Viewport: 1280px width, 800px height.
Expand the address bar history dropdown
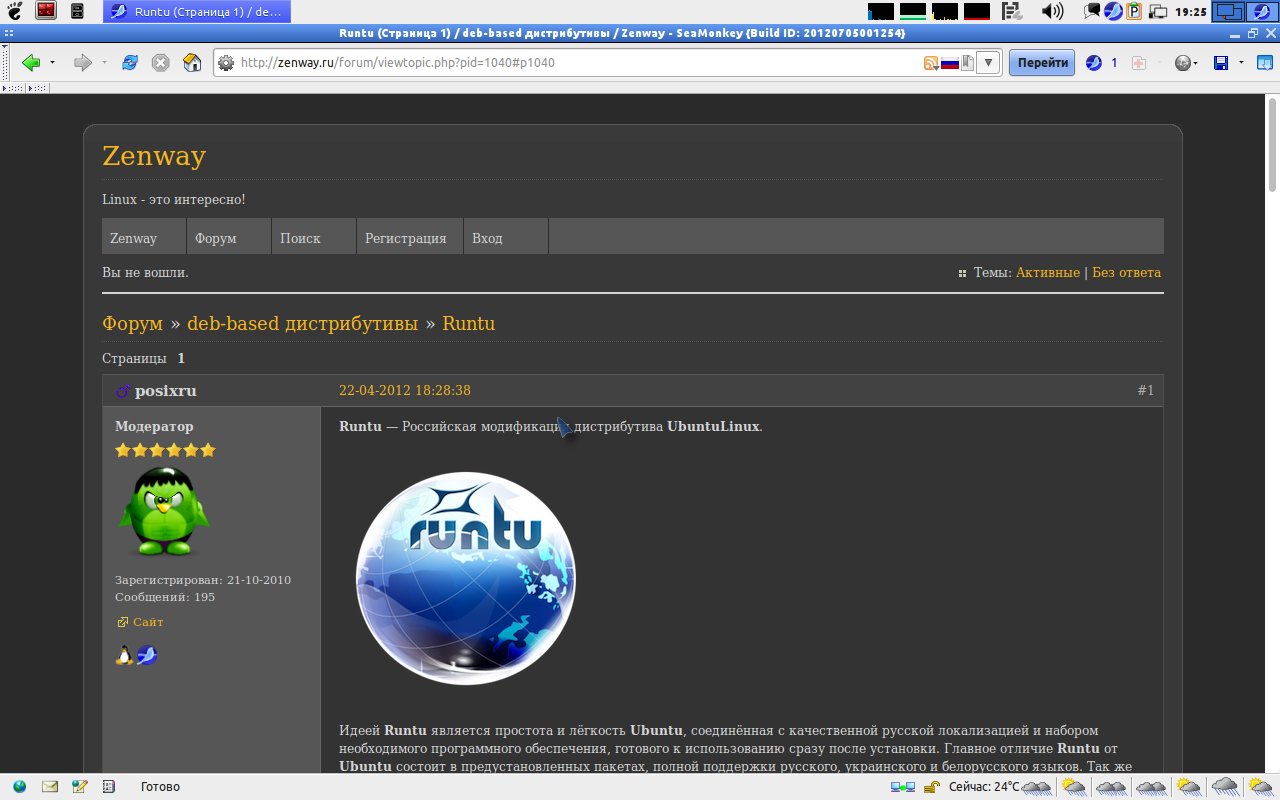point(988,63)
